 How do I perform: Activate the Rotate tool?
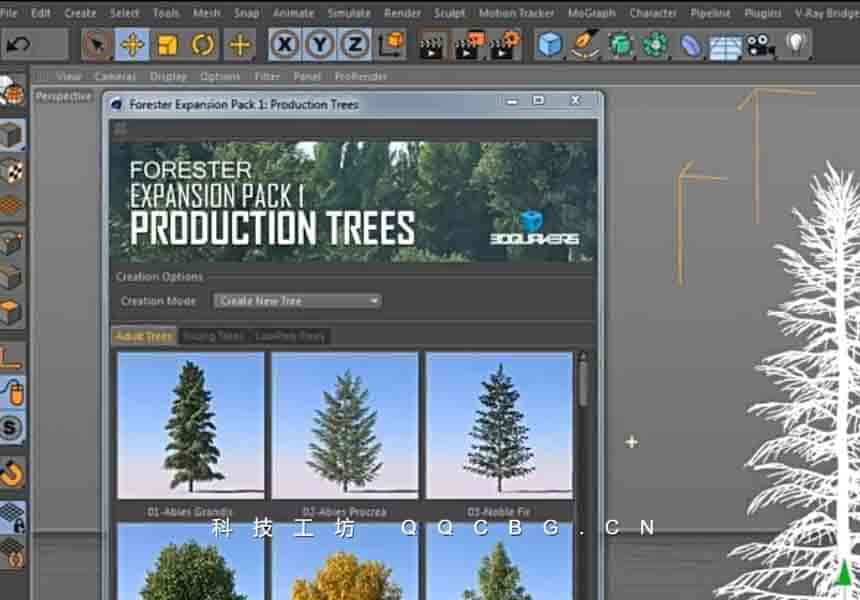click(x=203, y=44)
